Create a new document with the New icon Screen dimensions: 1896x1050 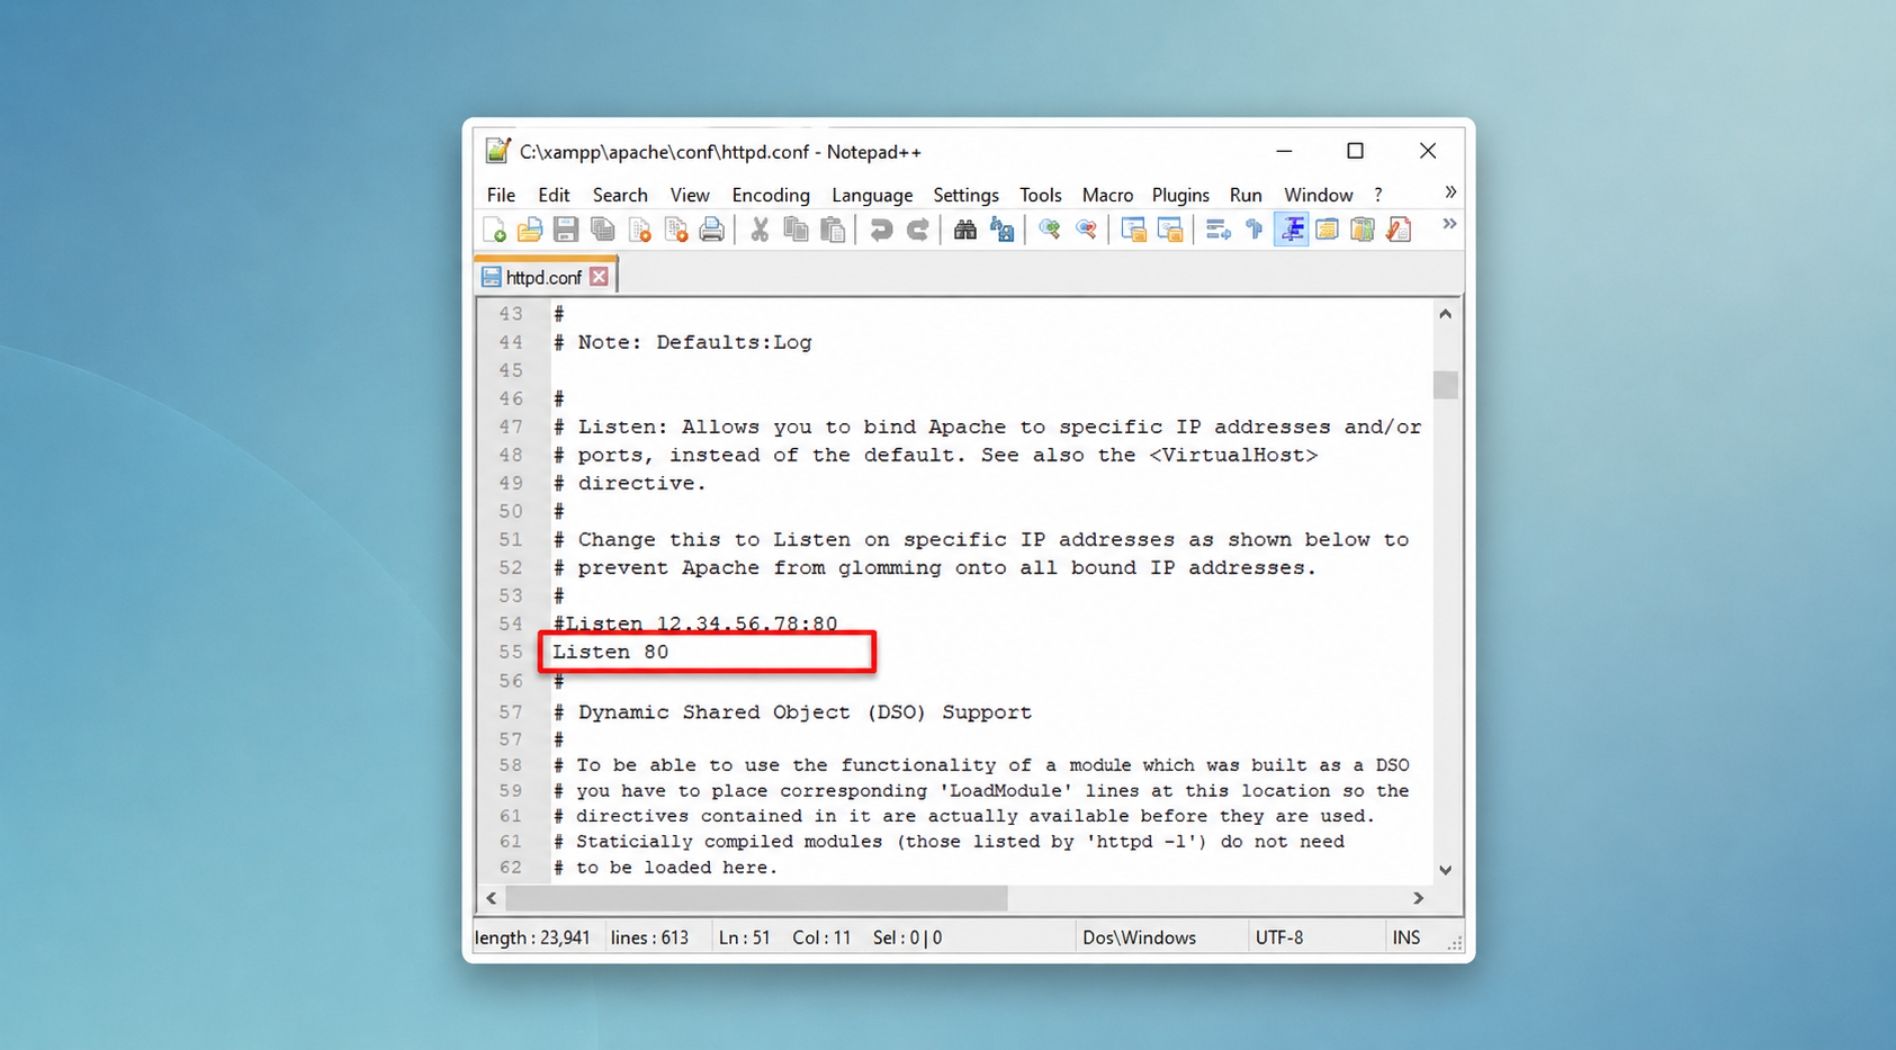pyautogui.click(x=494, y=230)
